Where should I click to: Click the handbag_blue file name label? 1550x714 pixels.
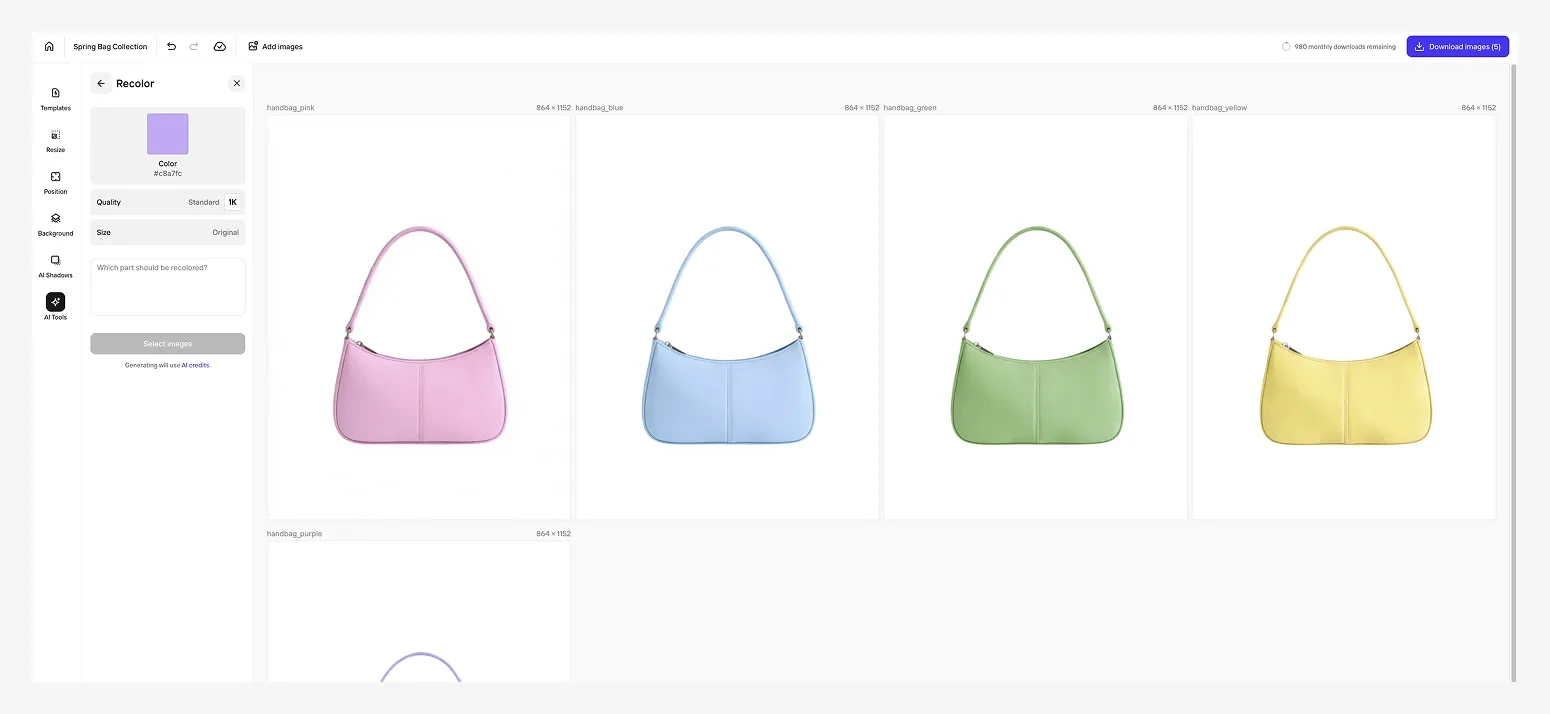point(600,108)
